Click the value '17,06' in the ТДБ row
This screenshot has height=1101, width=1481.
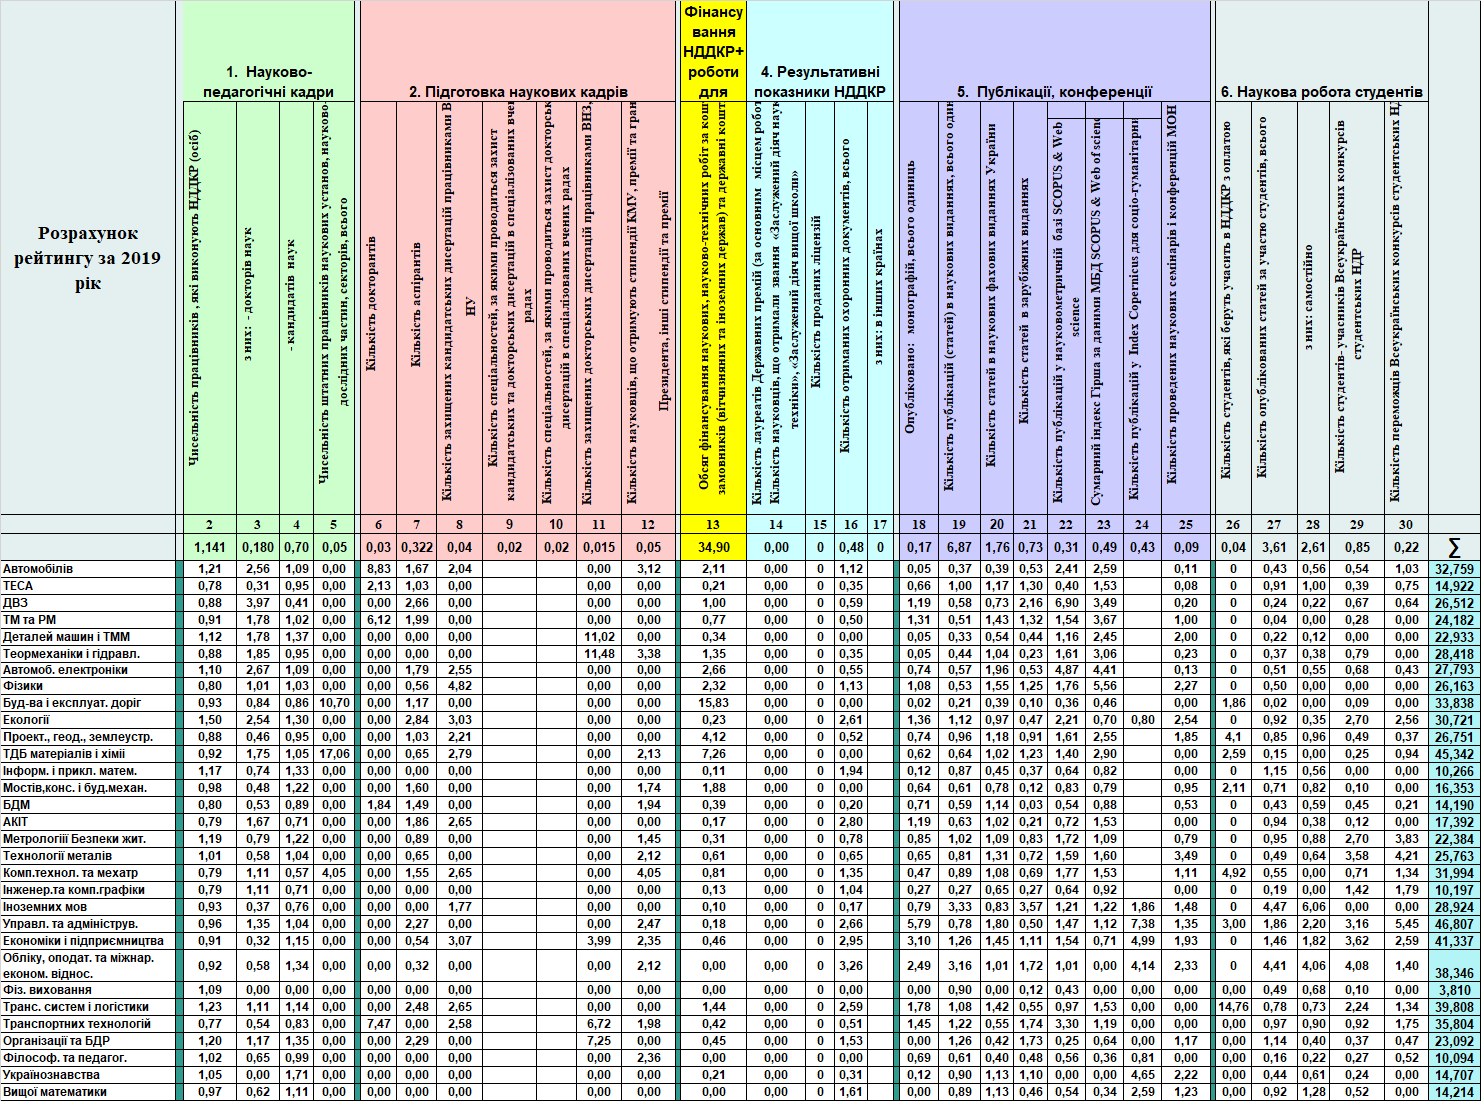[334, 755]
